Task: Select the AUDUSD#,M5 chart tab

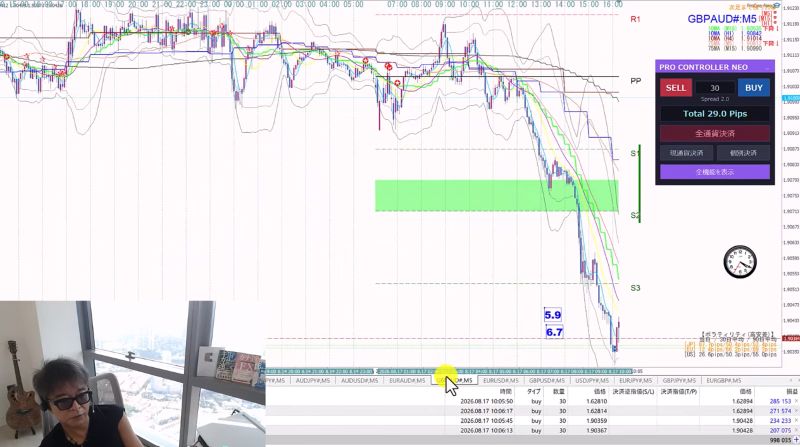Action: coord(360,381)
